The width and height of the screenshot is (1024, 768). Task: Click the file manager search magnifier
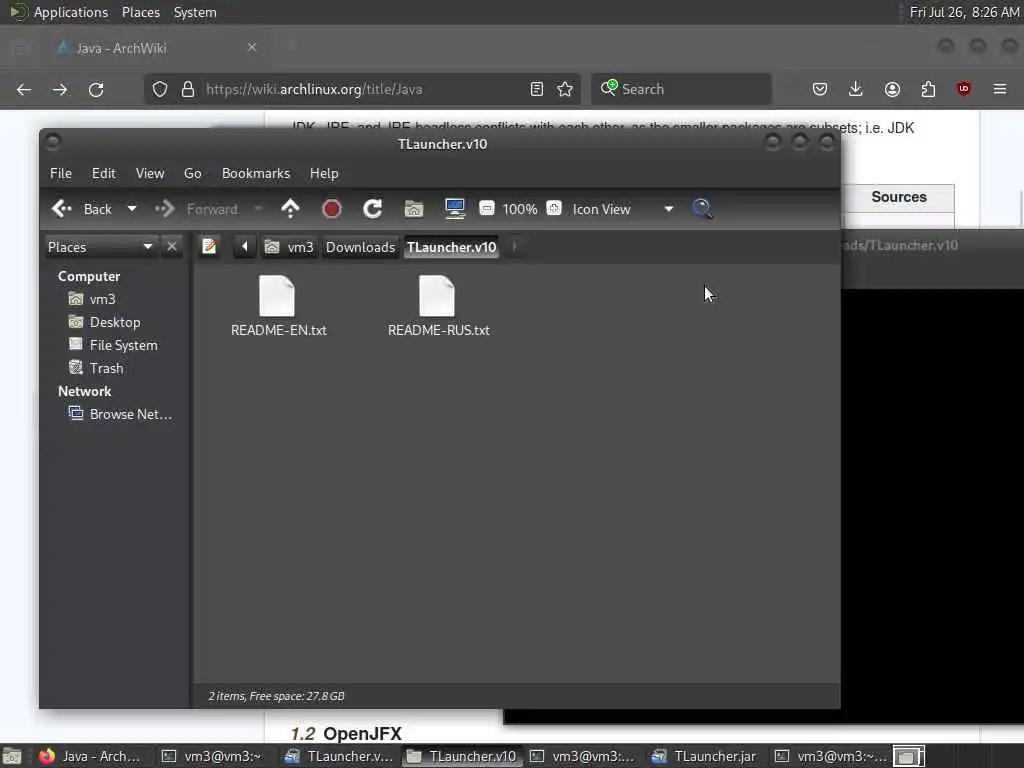(702, 209)
